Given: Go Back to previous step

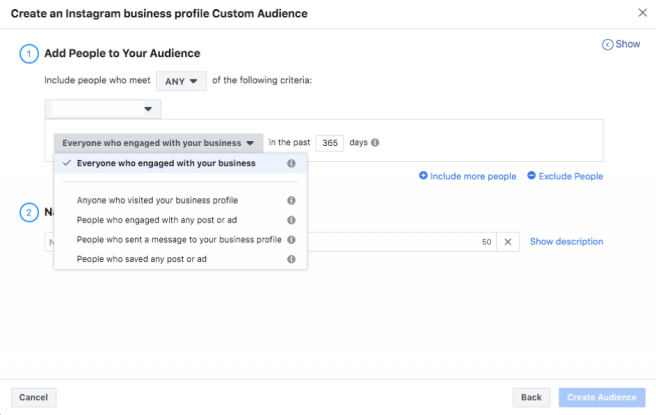Looking at the screenshot, I should (x=531, y=397).
